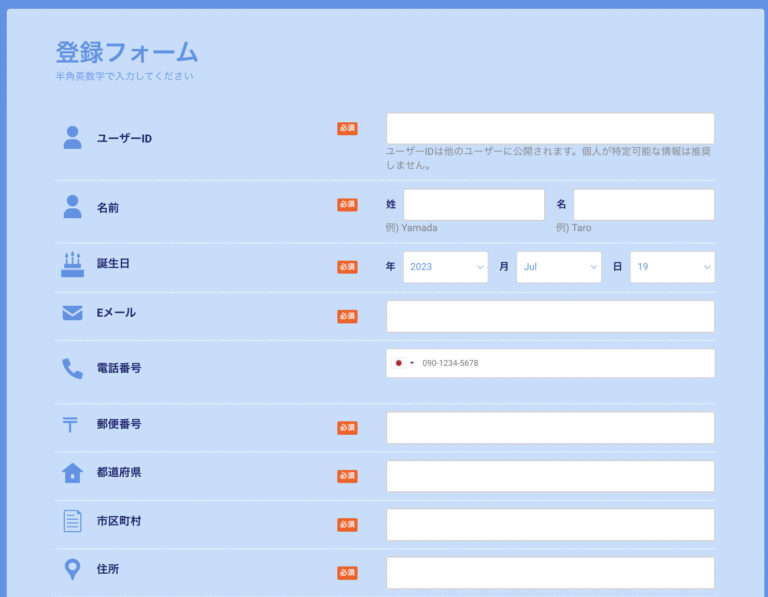The image size is (768, 597).
Task: Open the year dropdown showing 2023
Action: tap(446, 267)
